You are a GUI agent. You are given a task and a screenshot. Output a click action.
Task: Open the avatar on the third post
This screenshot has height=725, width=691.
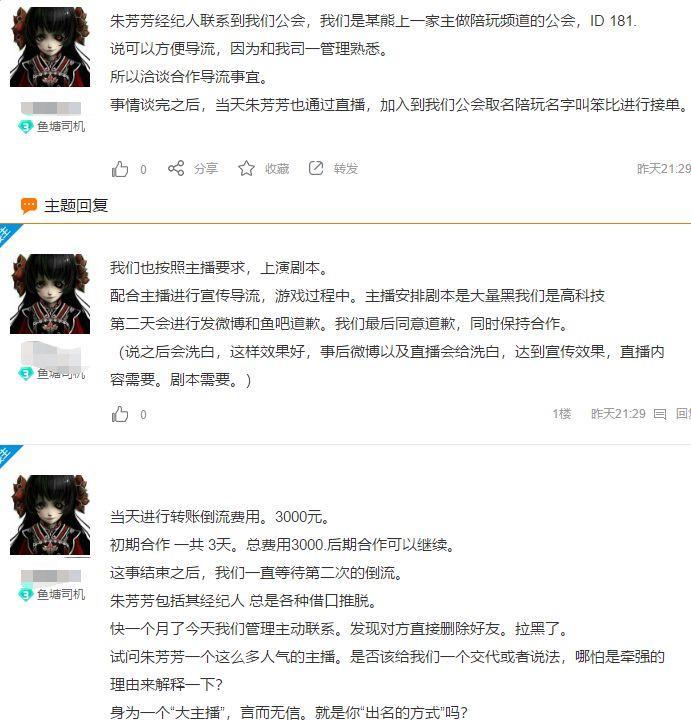tap(50, 515)
